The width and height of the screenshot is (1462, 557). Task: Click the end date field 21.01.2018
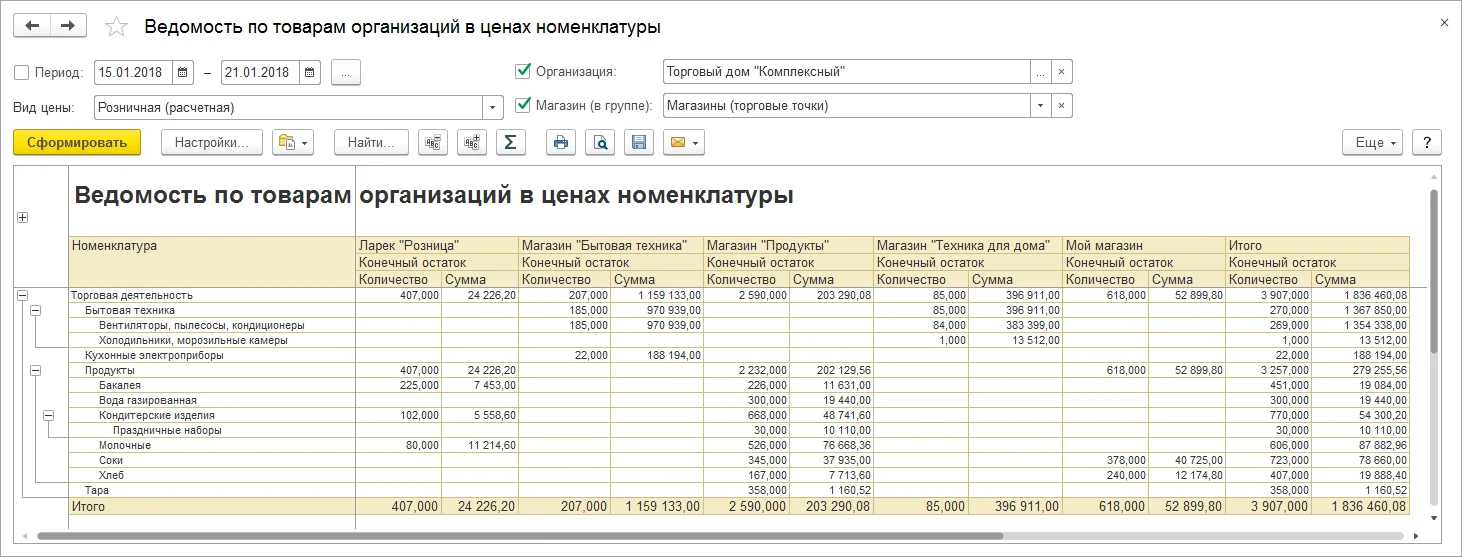[x=260, y=72]
